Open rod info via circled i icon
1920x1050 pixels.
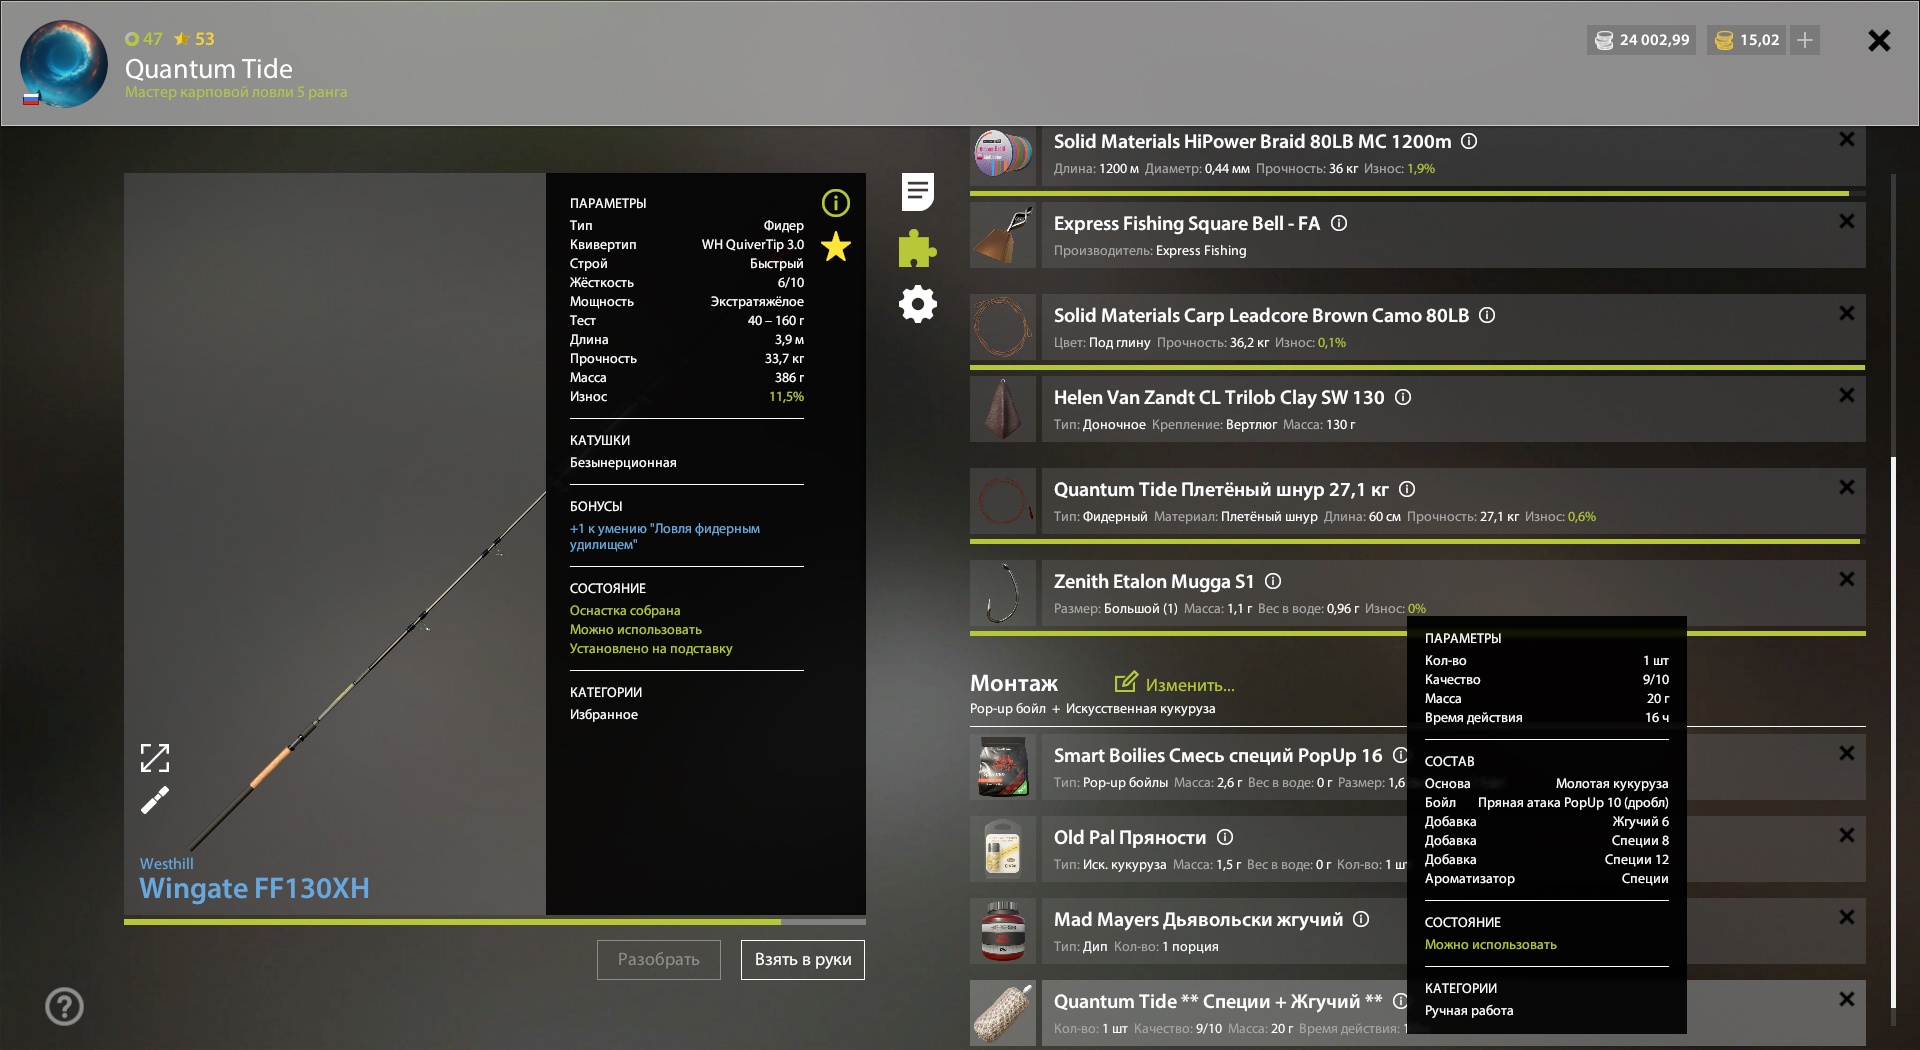tap(836, 204)
